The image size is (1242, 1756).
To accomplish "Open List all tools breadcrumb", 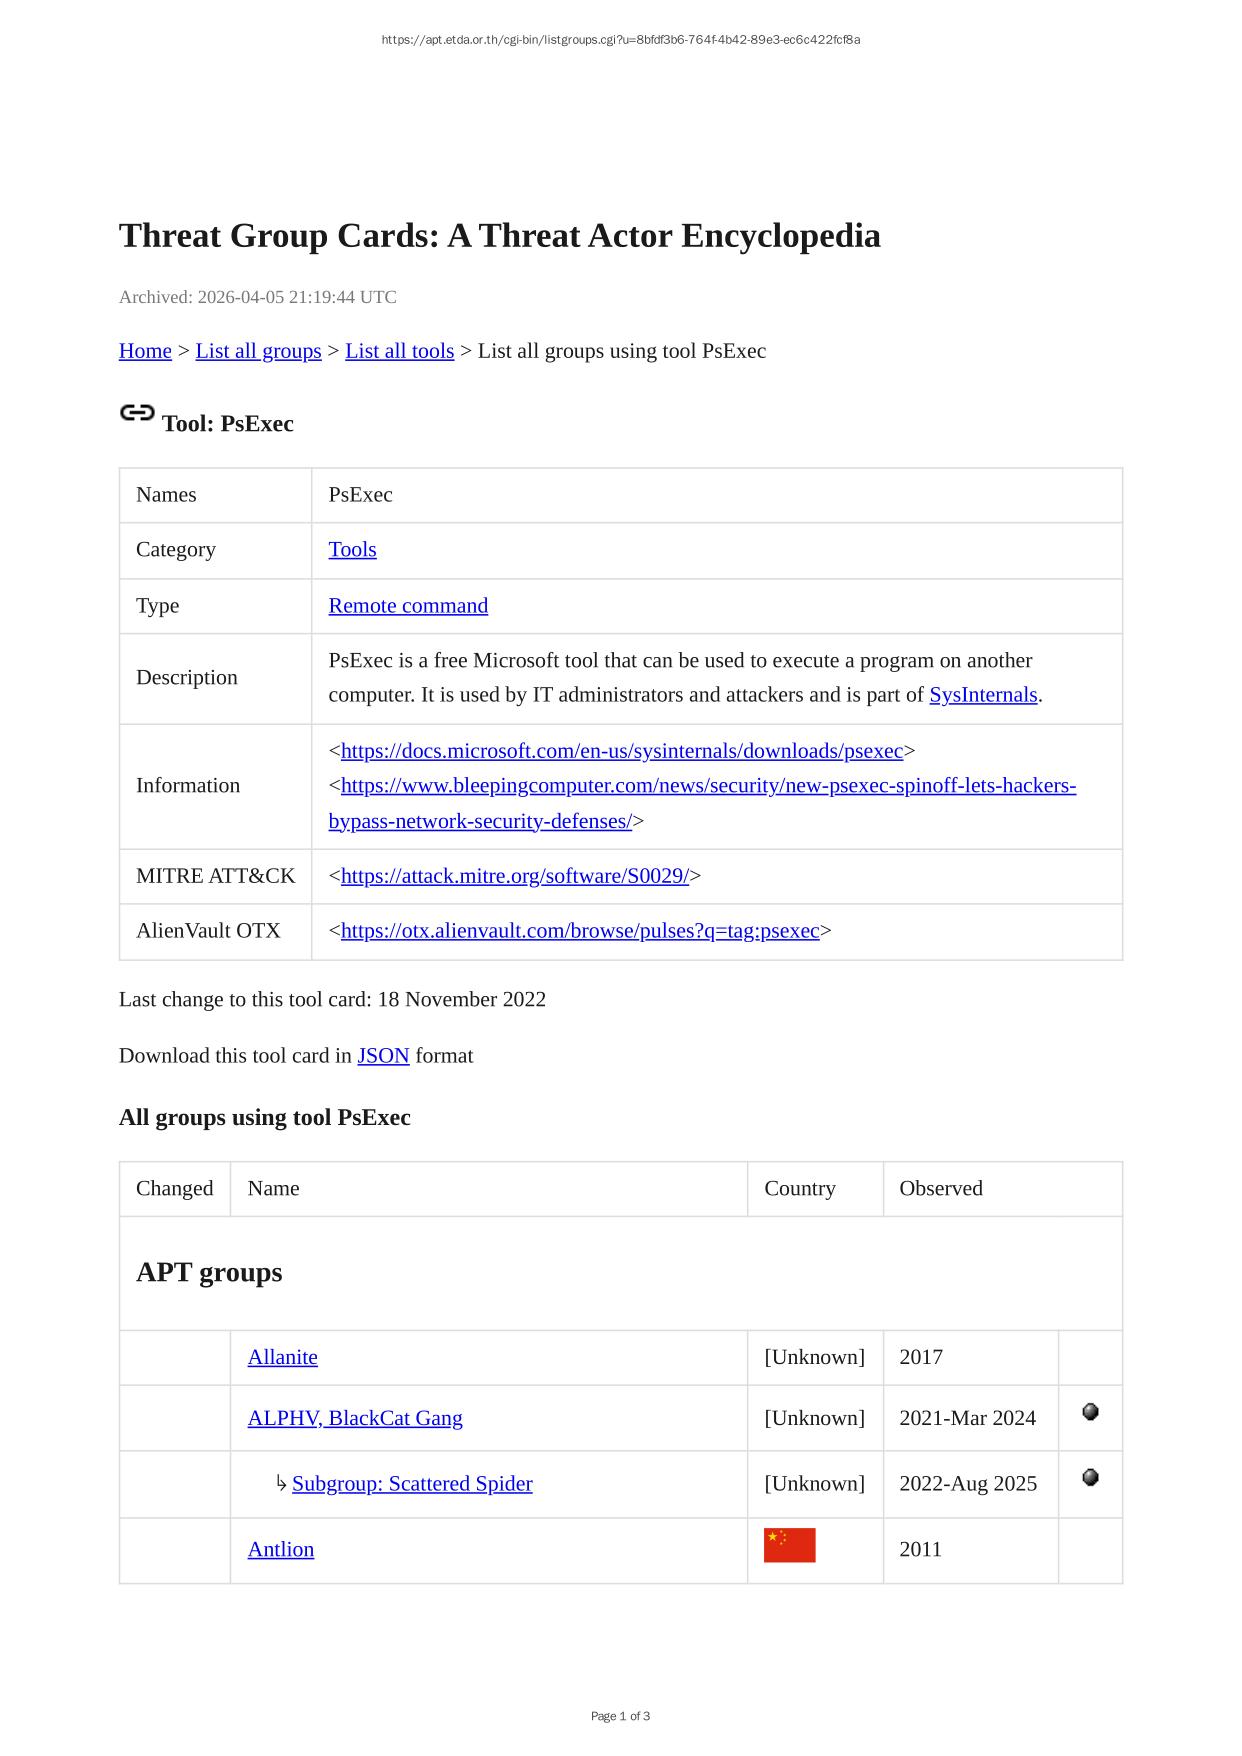I will pyautogui.click(x=399, y=351).
